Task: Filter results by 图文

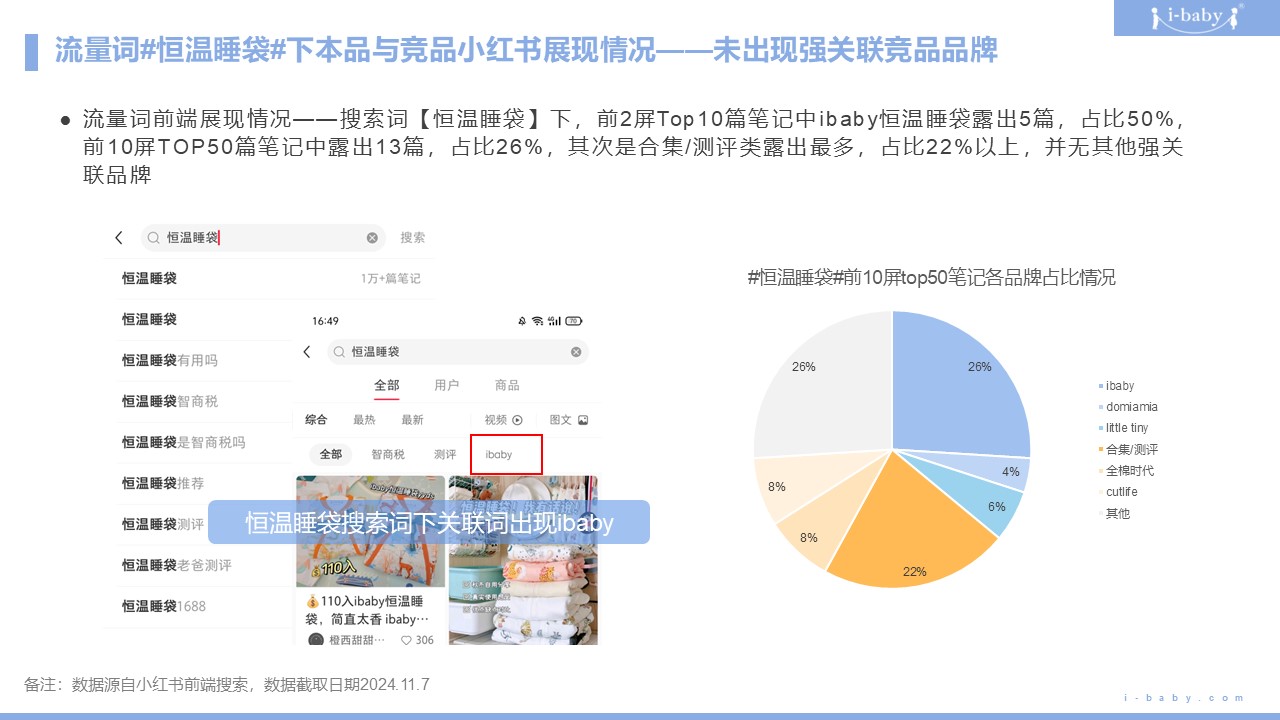Action: point(569,420)
